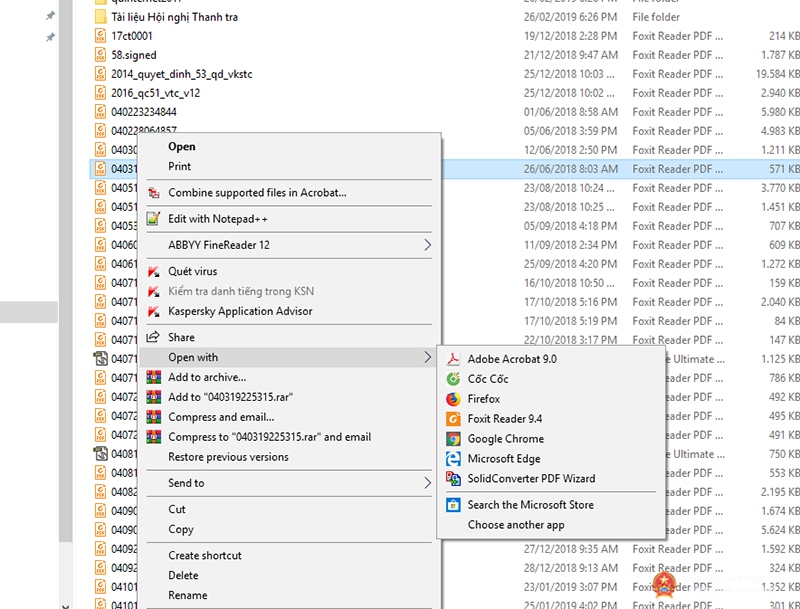The height and width of the screenshot is (609, 800).
Task: Choose Open in the context menu
Action: coord(289,146)
